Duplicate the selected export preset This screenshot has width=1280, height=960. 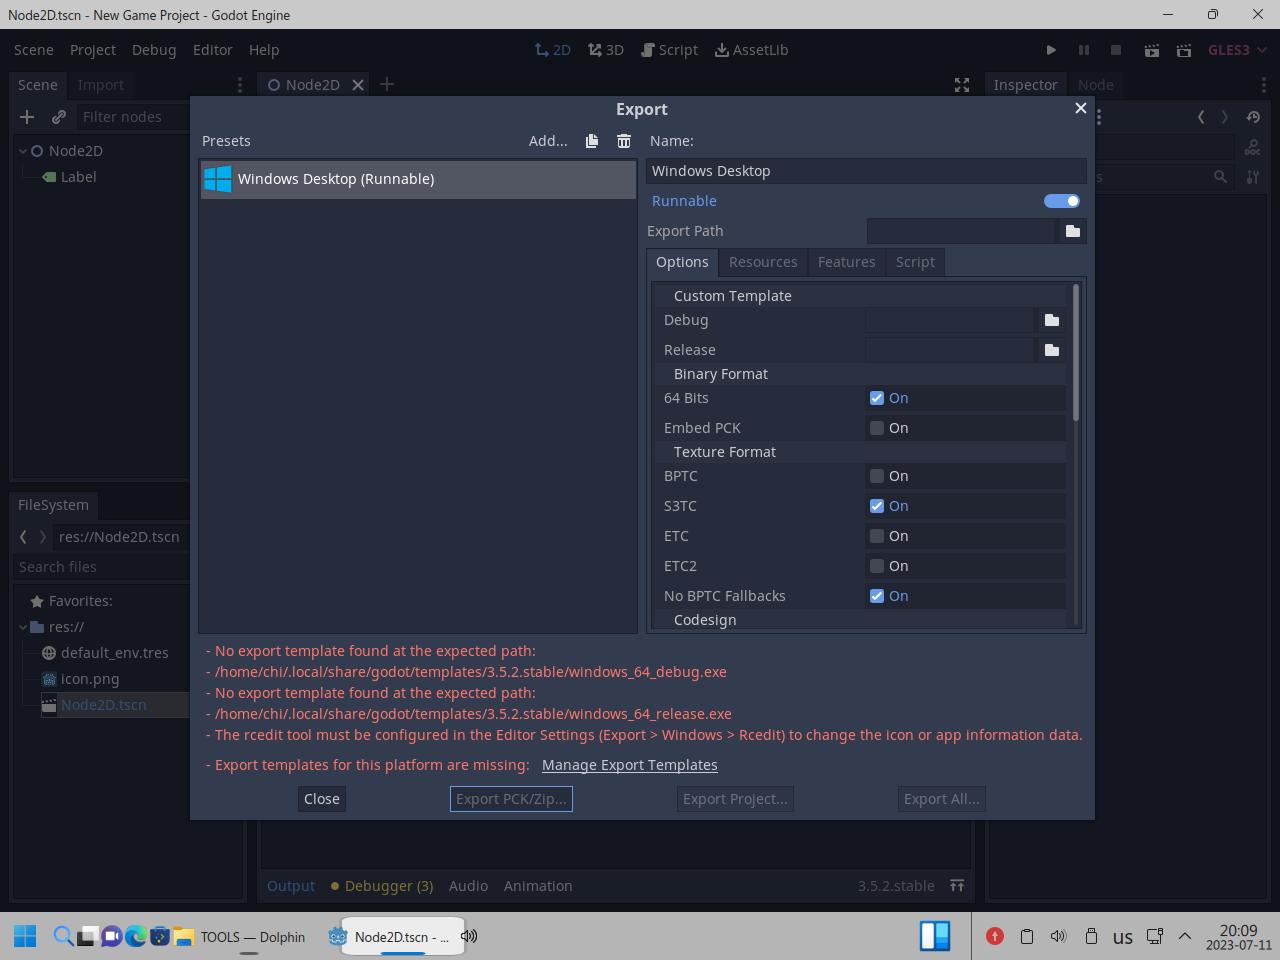click(x=592, y=141)
